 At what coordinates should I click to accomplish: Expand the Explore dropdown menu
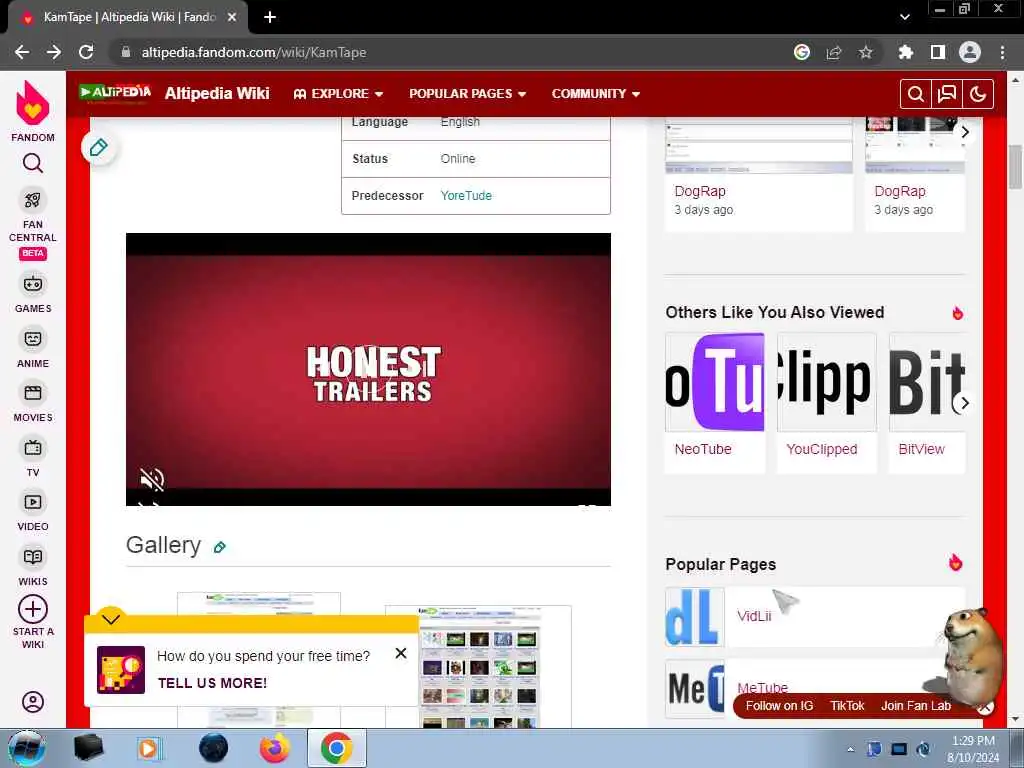pyautogui.click(x=338, y=94)
